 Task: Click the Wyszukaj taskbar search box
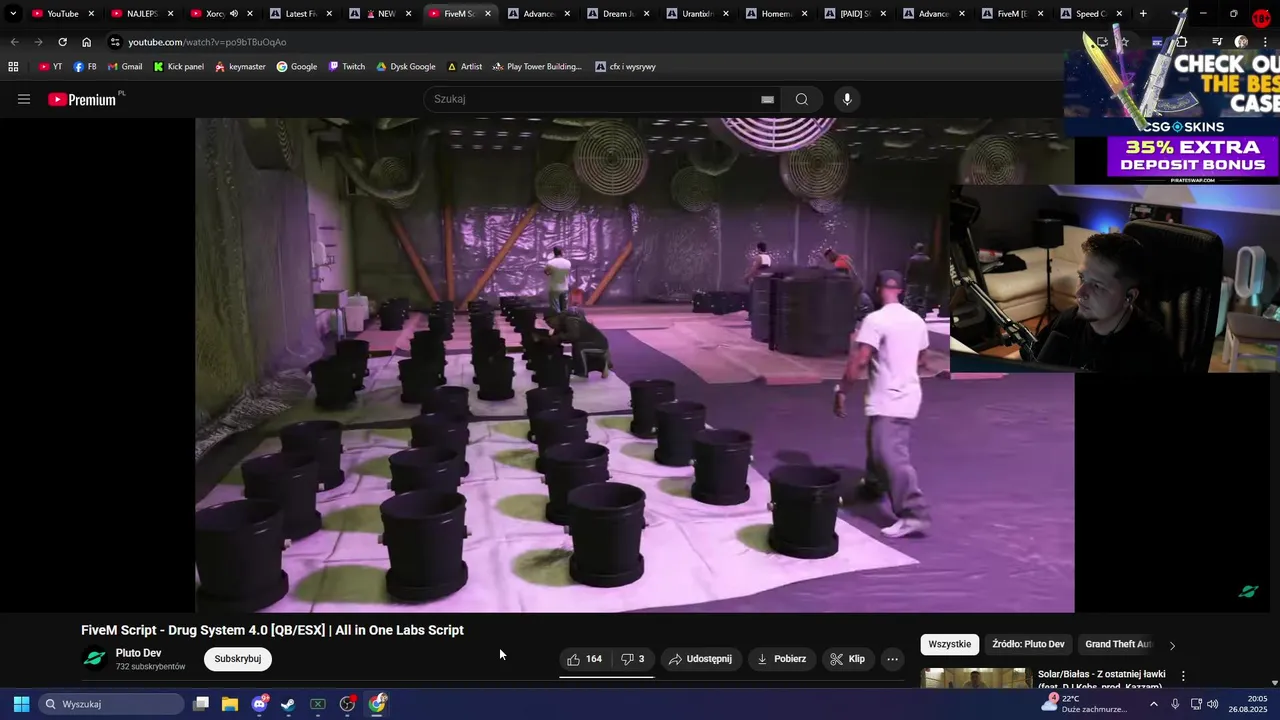pos(111,704)
